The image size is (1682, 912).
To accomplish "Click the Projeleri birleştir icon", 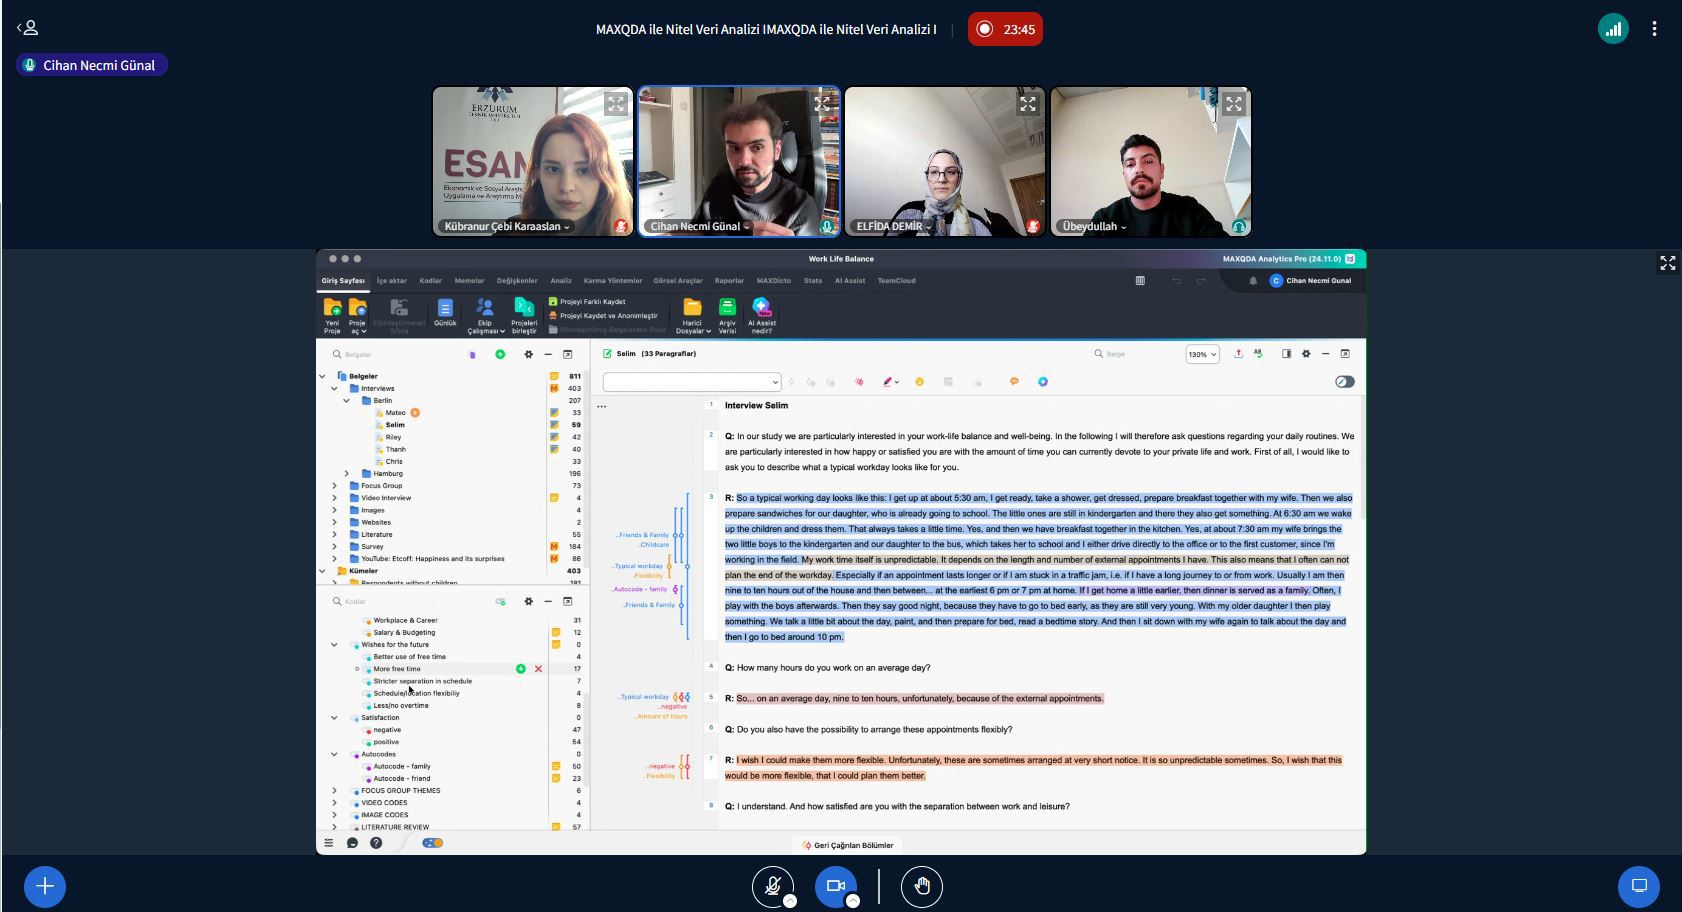I will tap(524, 314).
